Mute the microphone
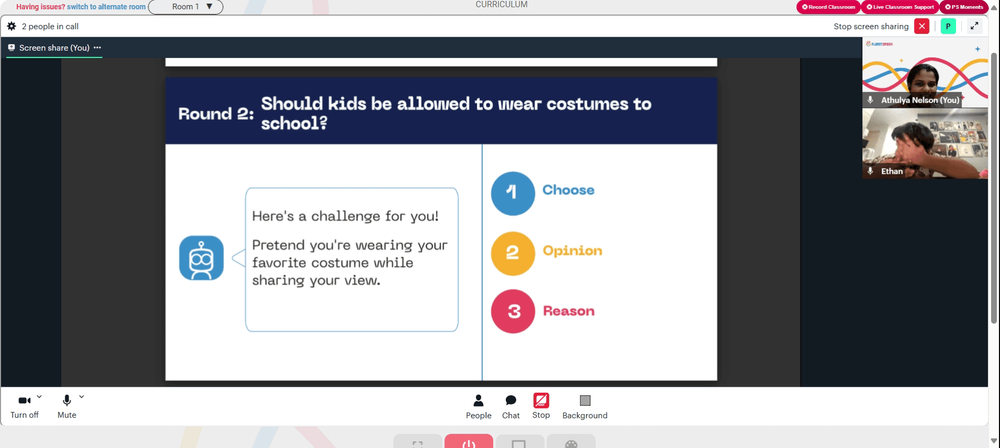1000x448 pixels. (x=66, y=407)
